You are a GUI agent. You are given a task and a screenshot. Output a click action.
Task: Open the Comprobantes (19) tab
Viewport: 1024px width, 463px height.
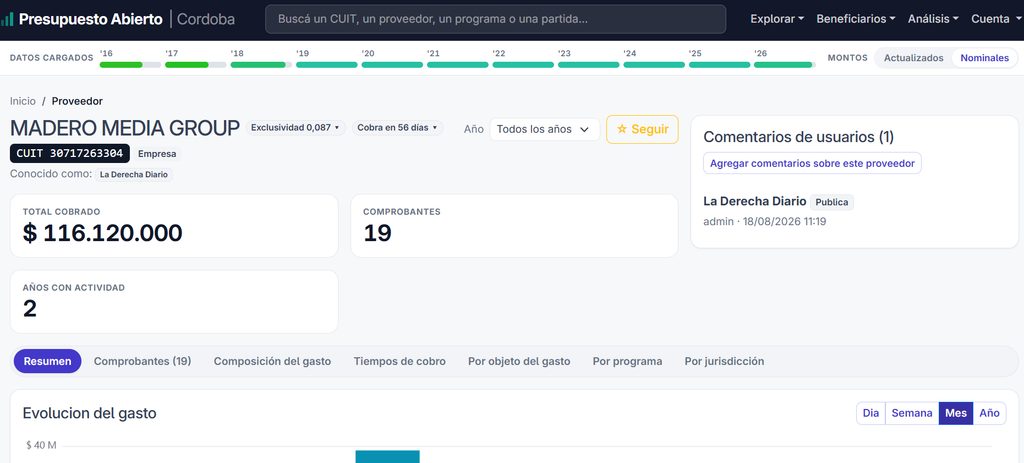pos(142,361)
